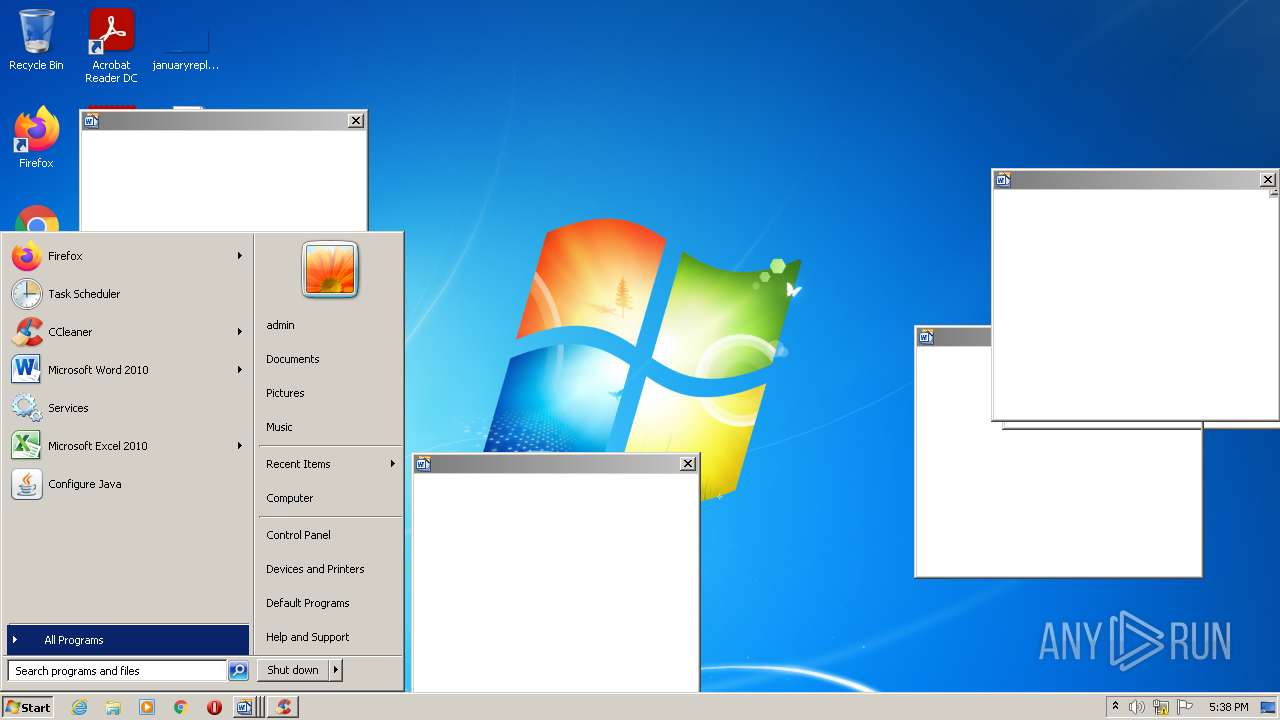Open the volume speaker tray icon
This screenshot has height=720, width=1280.
[x=1137, y=707]
